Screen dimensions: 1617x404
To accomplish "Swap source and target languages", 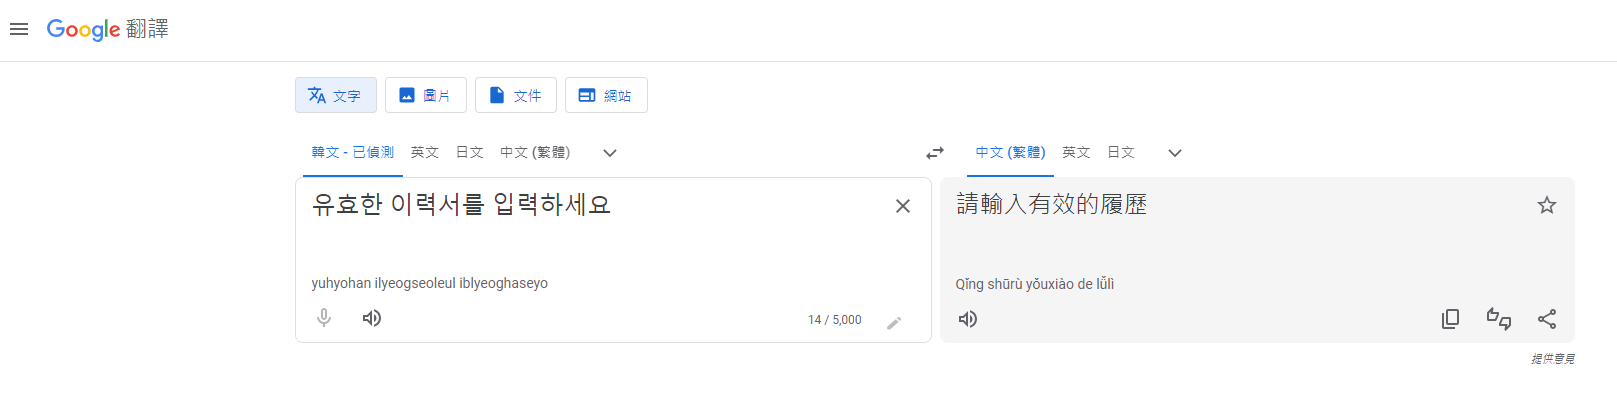I will [935, 153].
